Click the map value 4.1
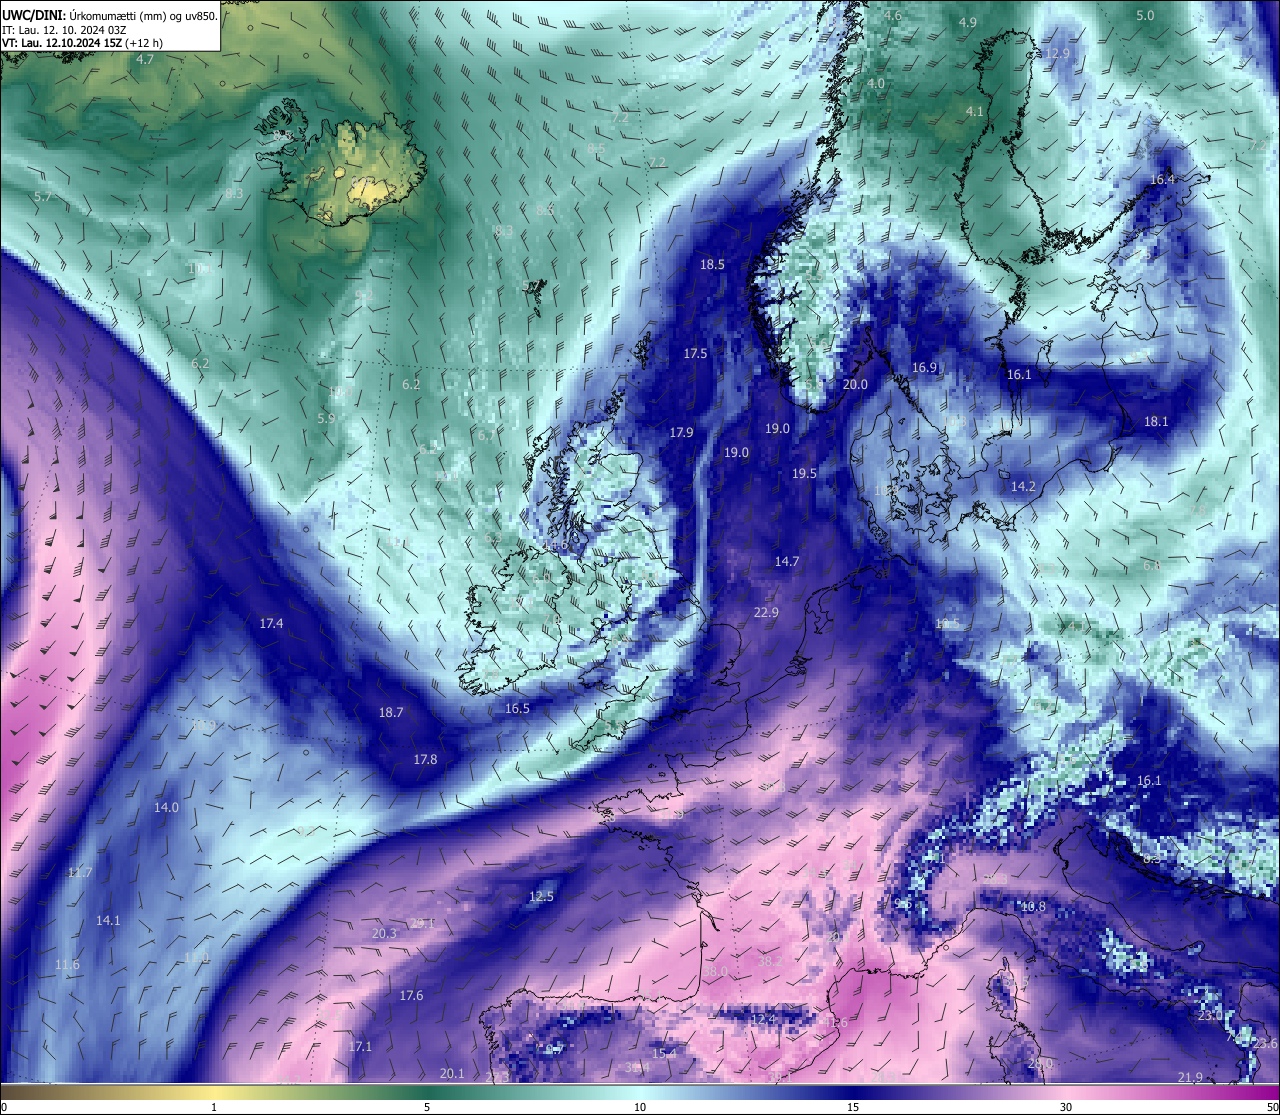Screen dimensions: 1280x1115 click(x=975, y=112)
